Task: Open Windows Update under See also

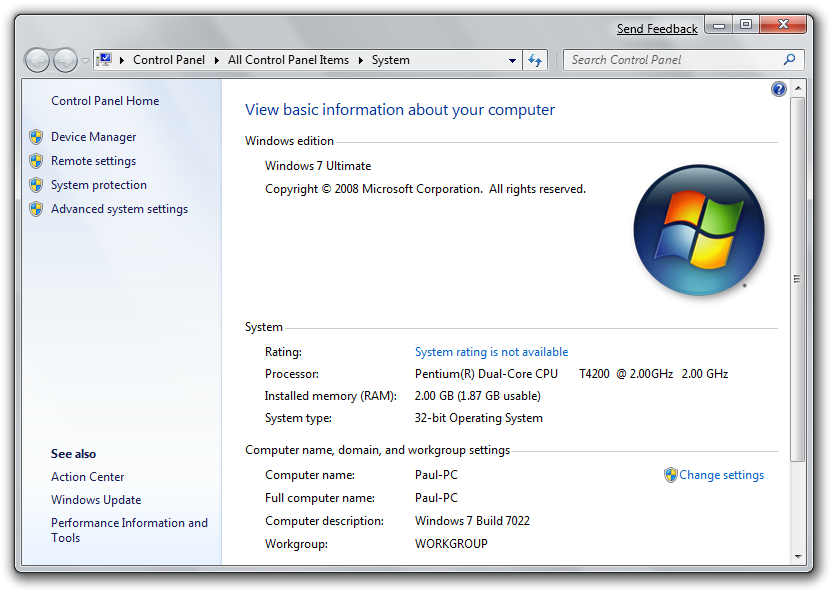Action: point(96,500)
